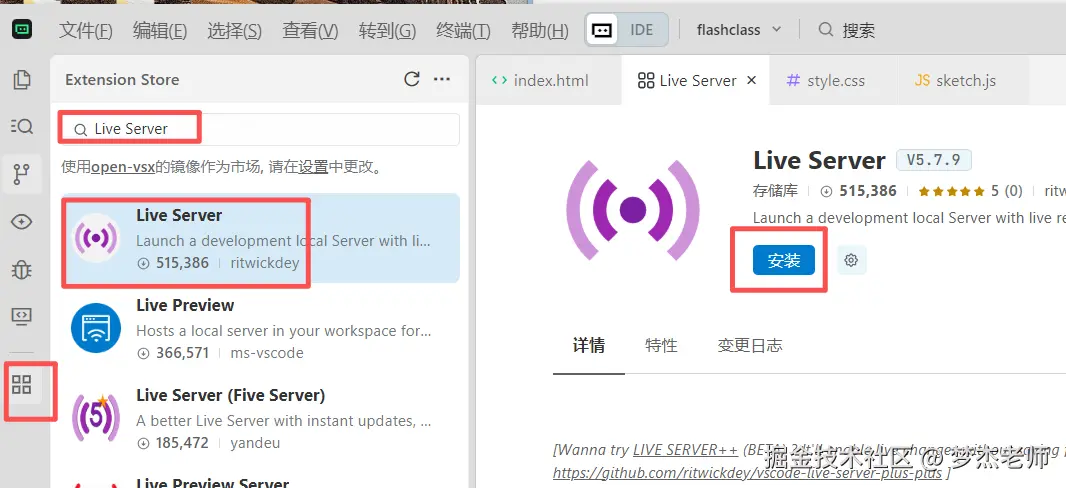Open the 详情 details tab

pos(589,345)
